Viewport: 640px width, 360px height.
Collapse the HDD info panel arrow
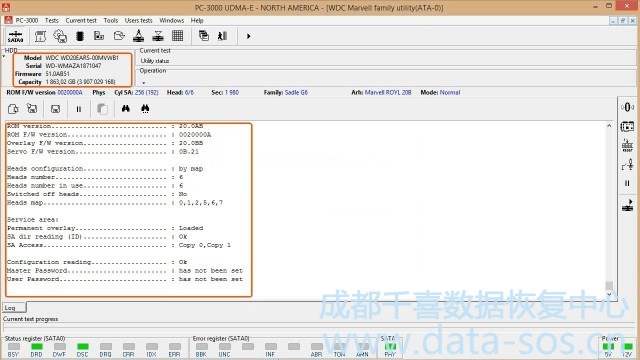[4, 56]
